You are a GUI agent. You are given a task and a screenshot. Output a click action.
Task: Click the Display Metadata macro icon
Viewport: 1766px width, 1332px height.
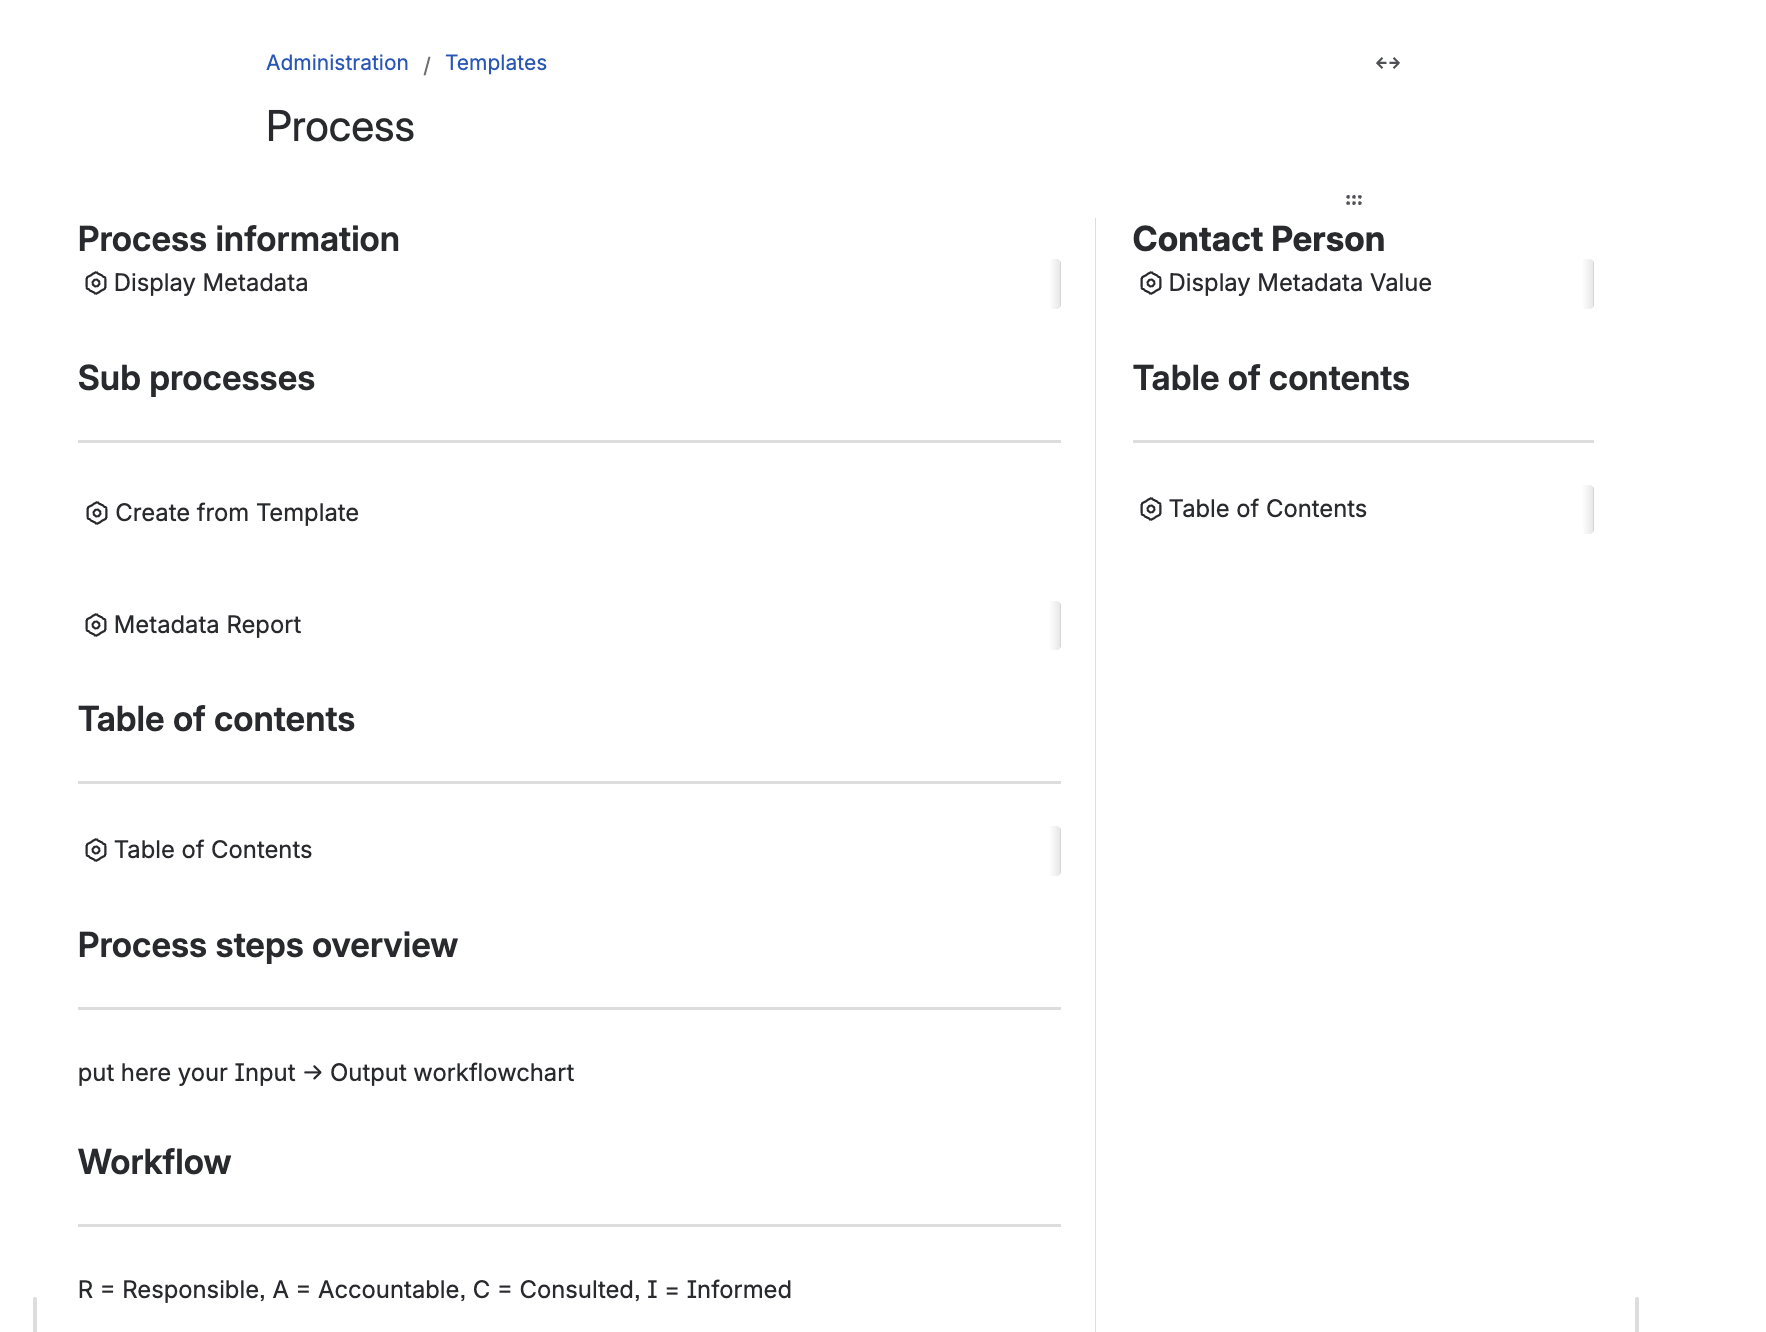[x=95, y=284]
